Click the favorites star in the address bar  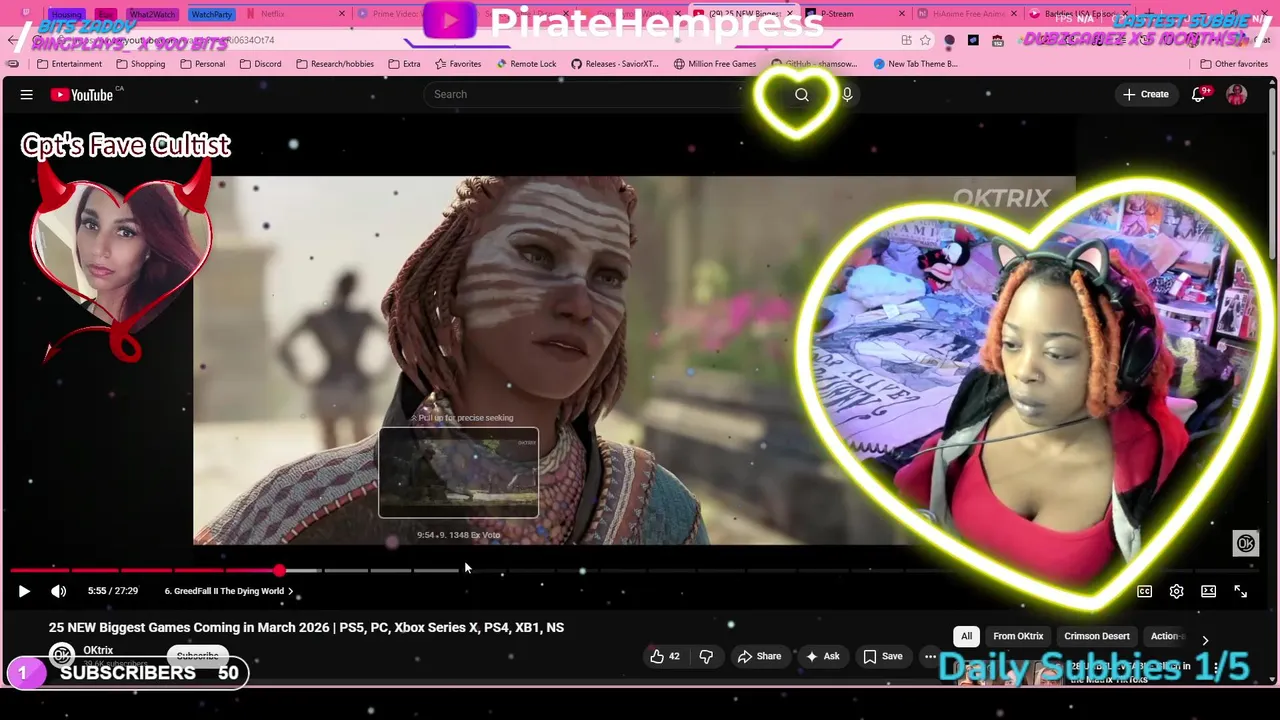tap(925, 40)
